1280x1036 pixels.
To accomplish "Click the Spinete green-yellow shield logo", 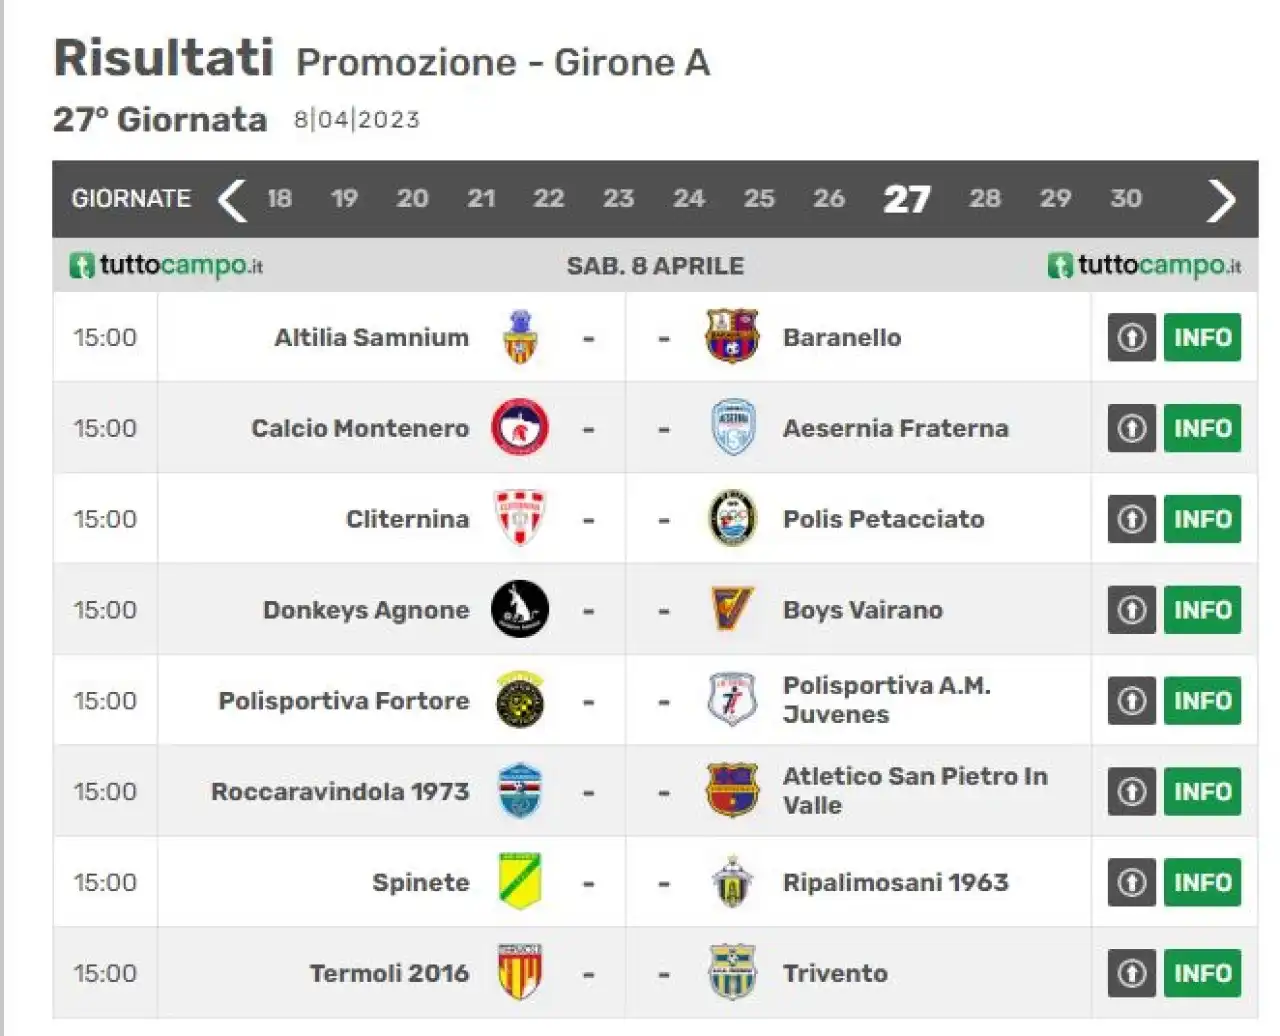I will point(520,881).
